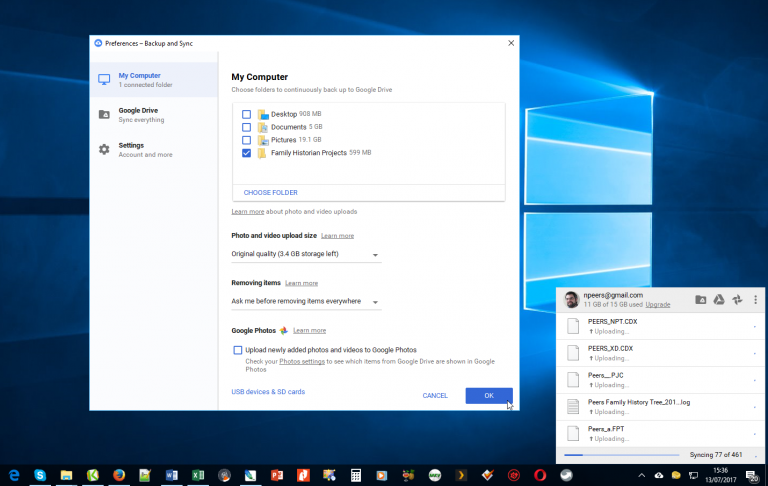Open Google Photos pinwheel icon in popup
768x486 pixels.
737,299
